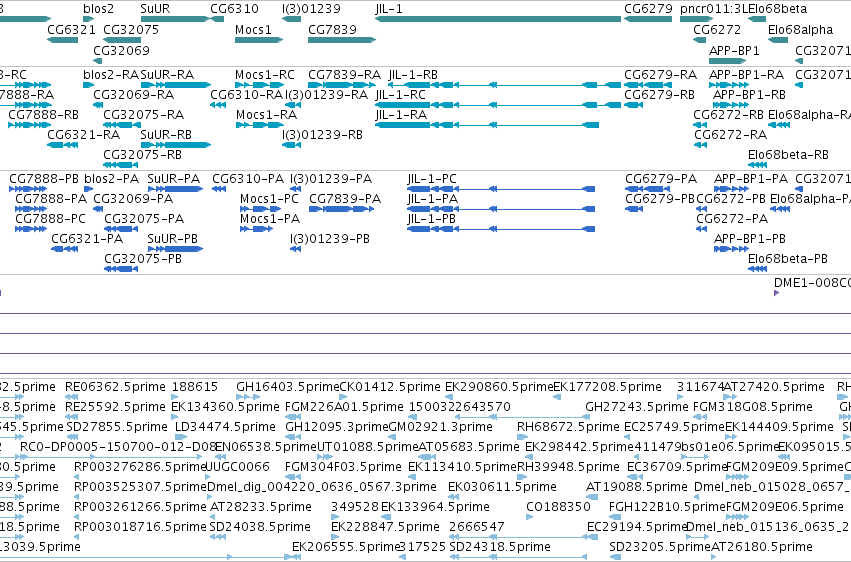The height and width of the screenshot is (562, 851).
Task: Click transcript blos2-RA
Action: point(111,74)
